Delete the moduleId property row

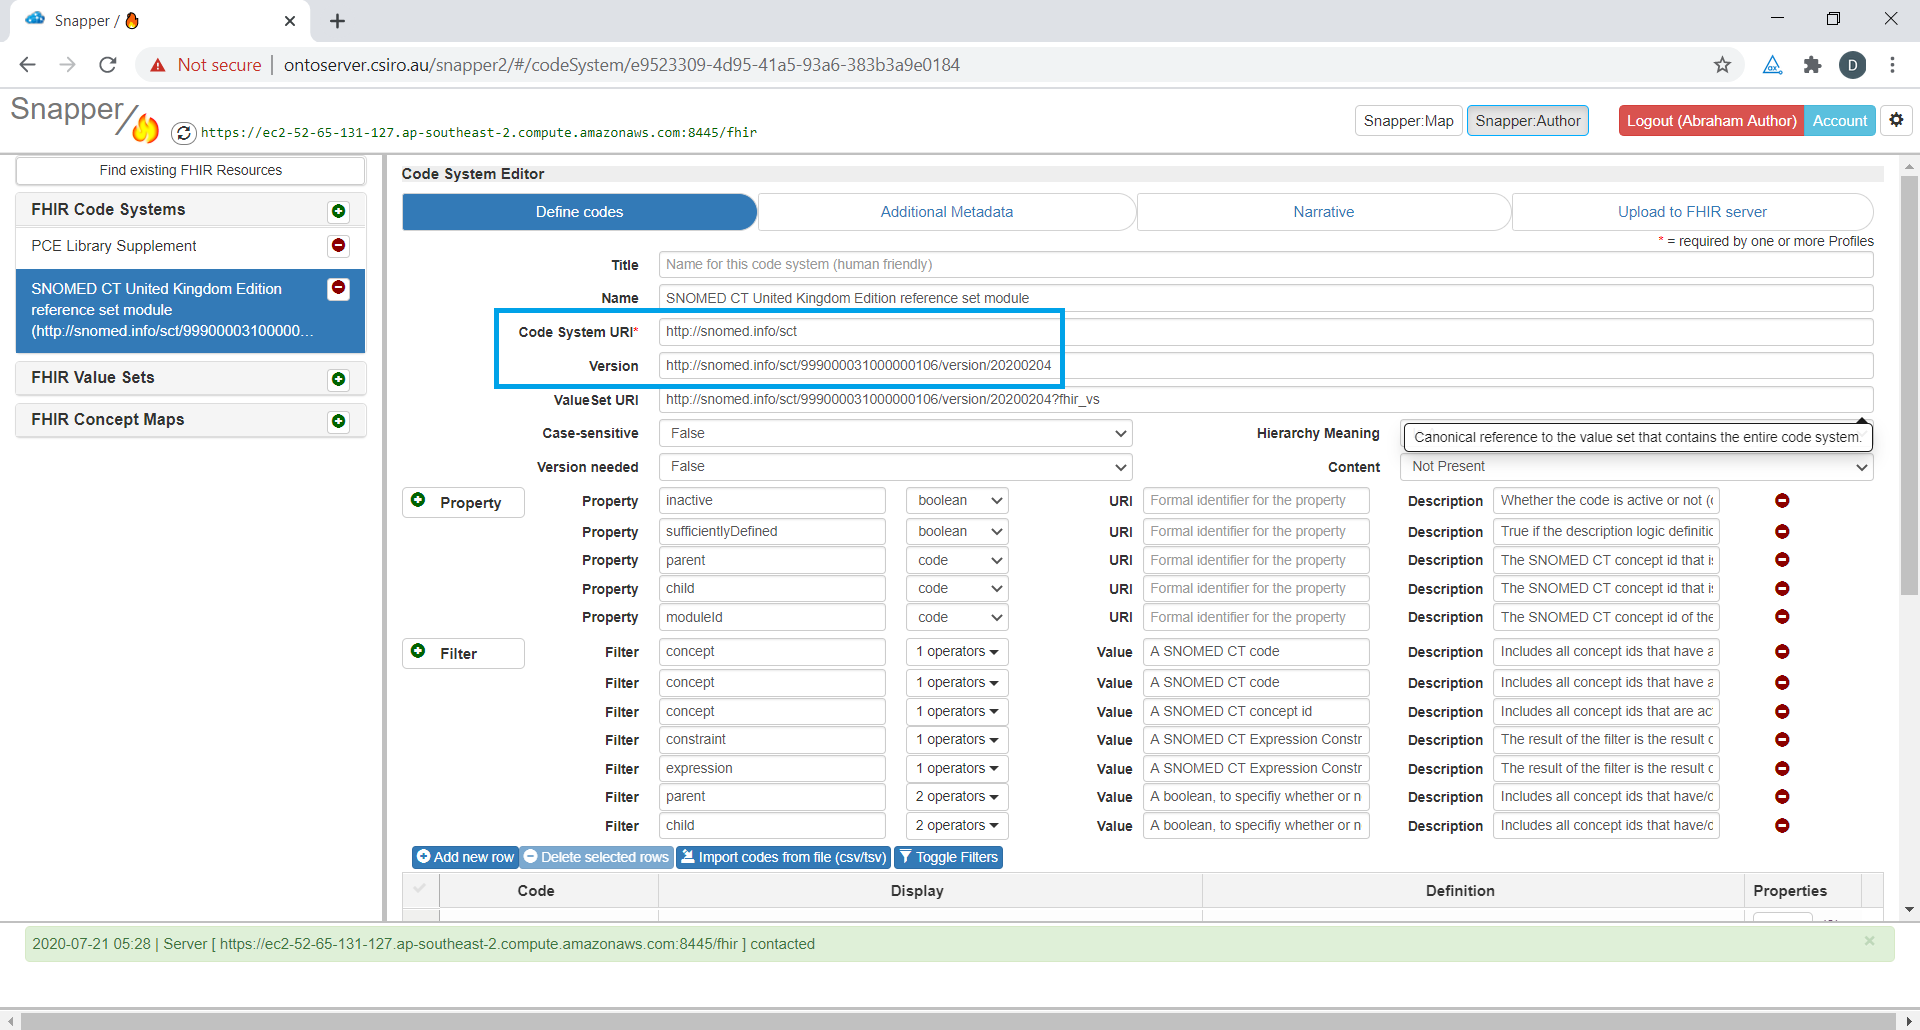pos(1782,617)
